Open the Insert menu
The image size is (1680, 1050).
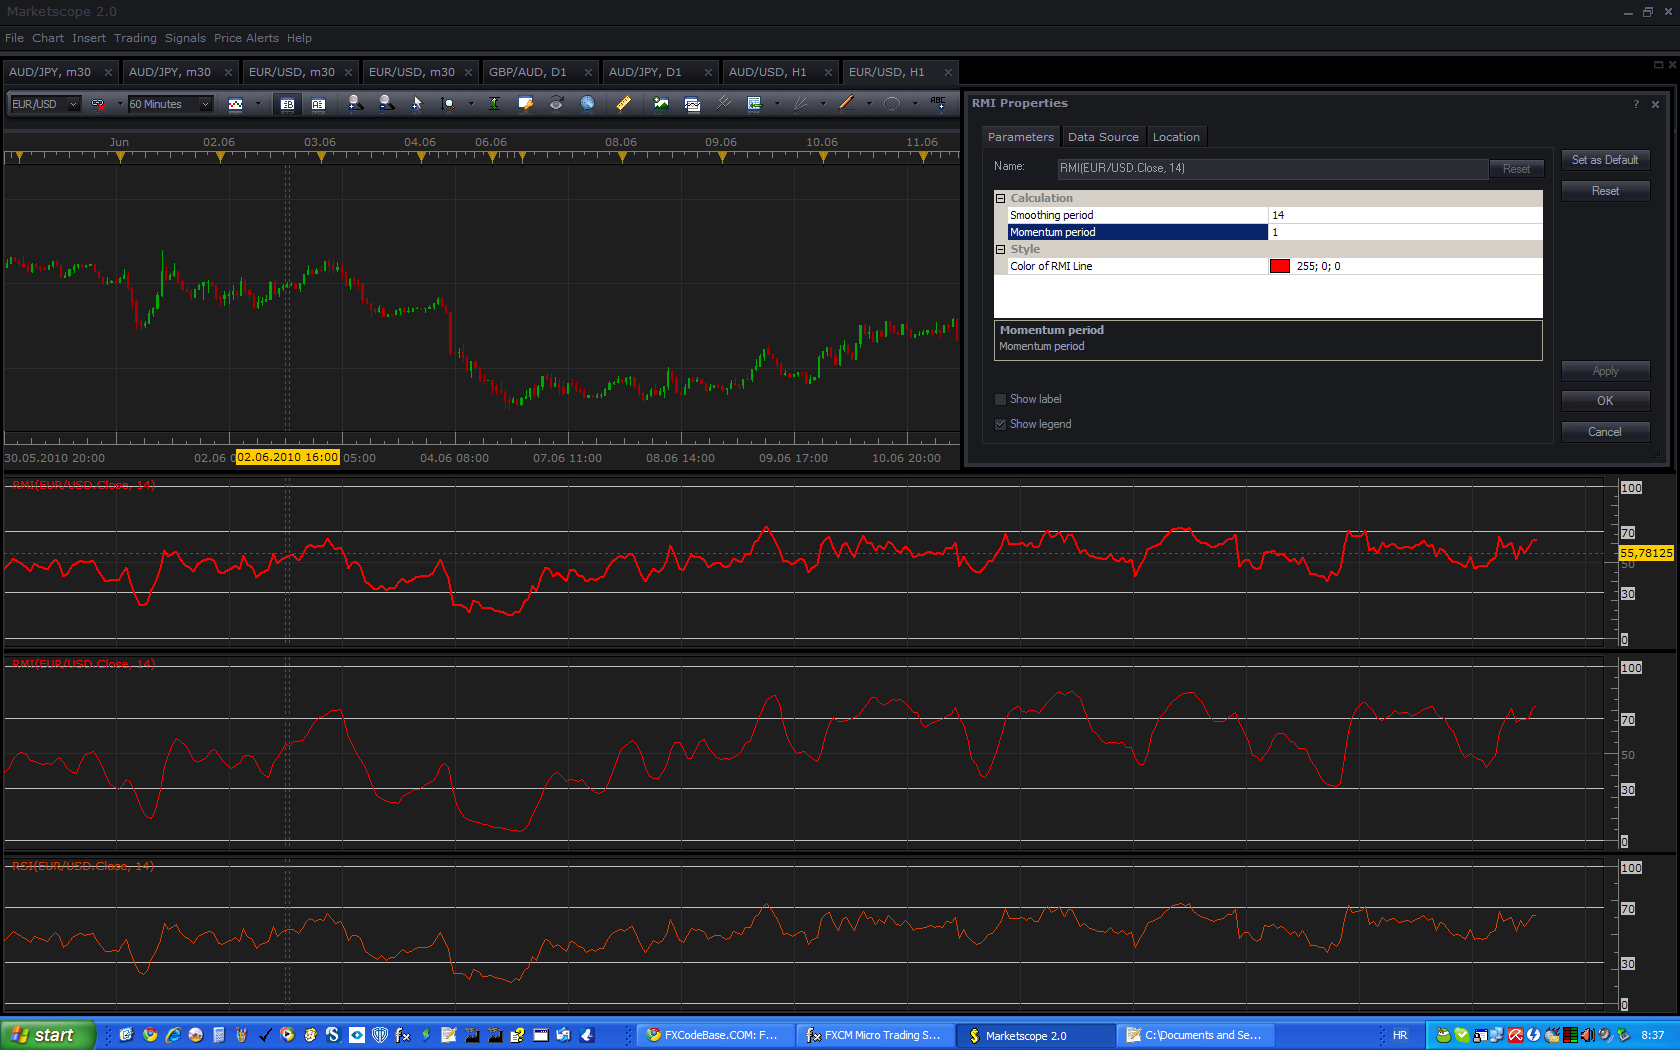89,38
